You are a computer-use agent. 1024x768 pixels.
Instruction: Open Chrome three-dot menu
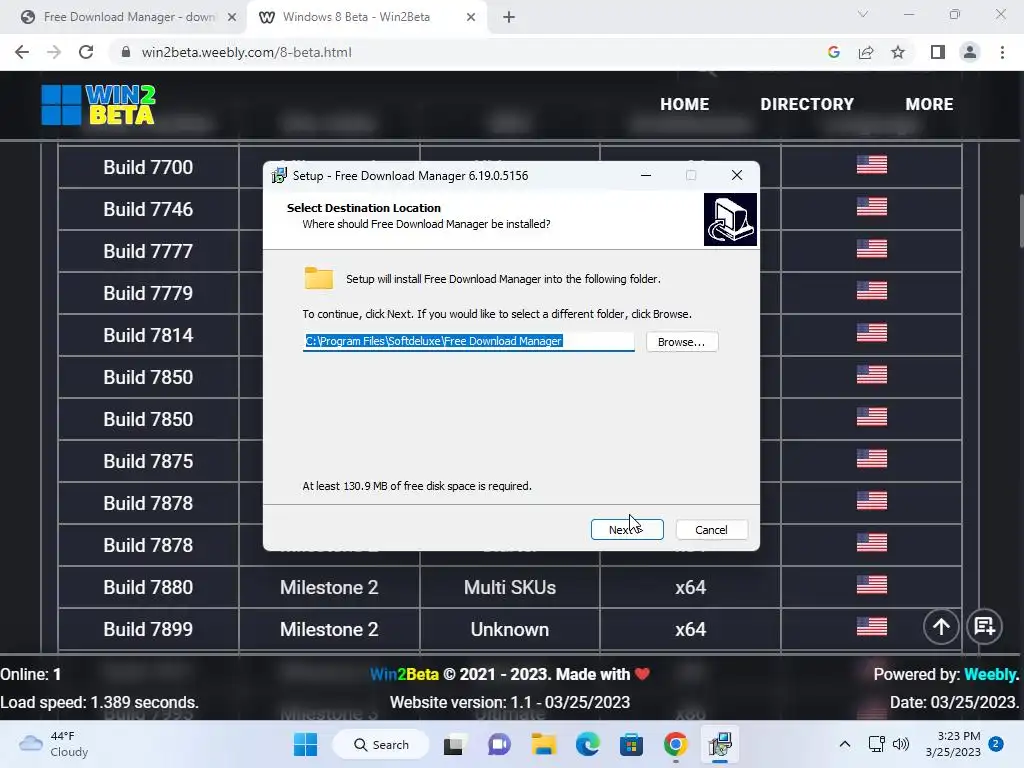(1002, 52)
